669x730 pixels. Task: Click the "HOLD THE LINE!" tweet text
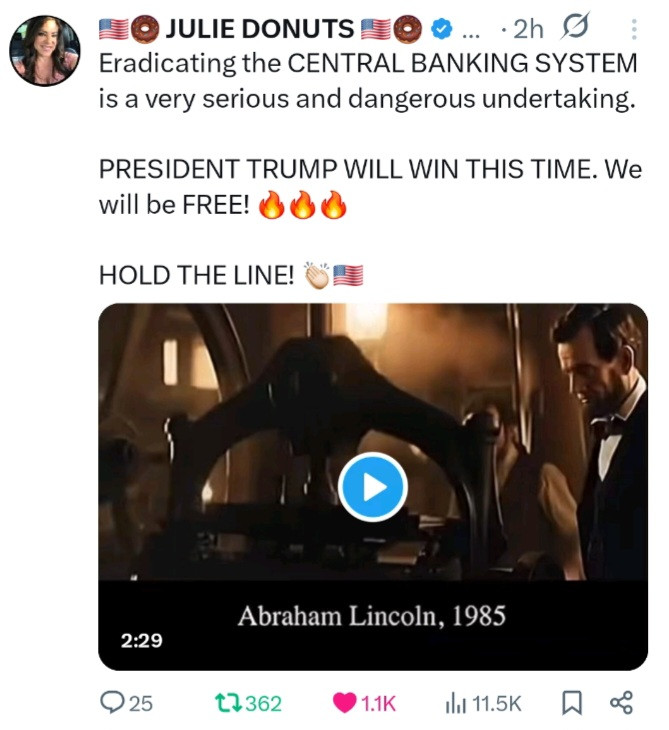(196, 275)
